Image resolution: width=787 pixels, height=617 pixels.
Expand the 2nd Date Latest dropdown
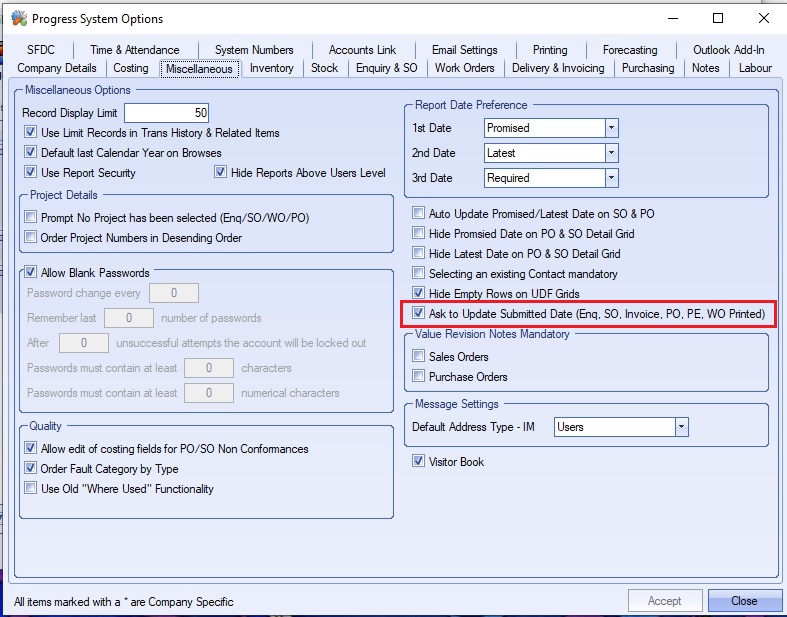611,153
